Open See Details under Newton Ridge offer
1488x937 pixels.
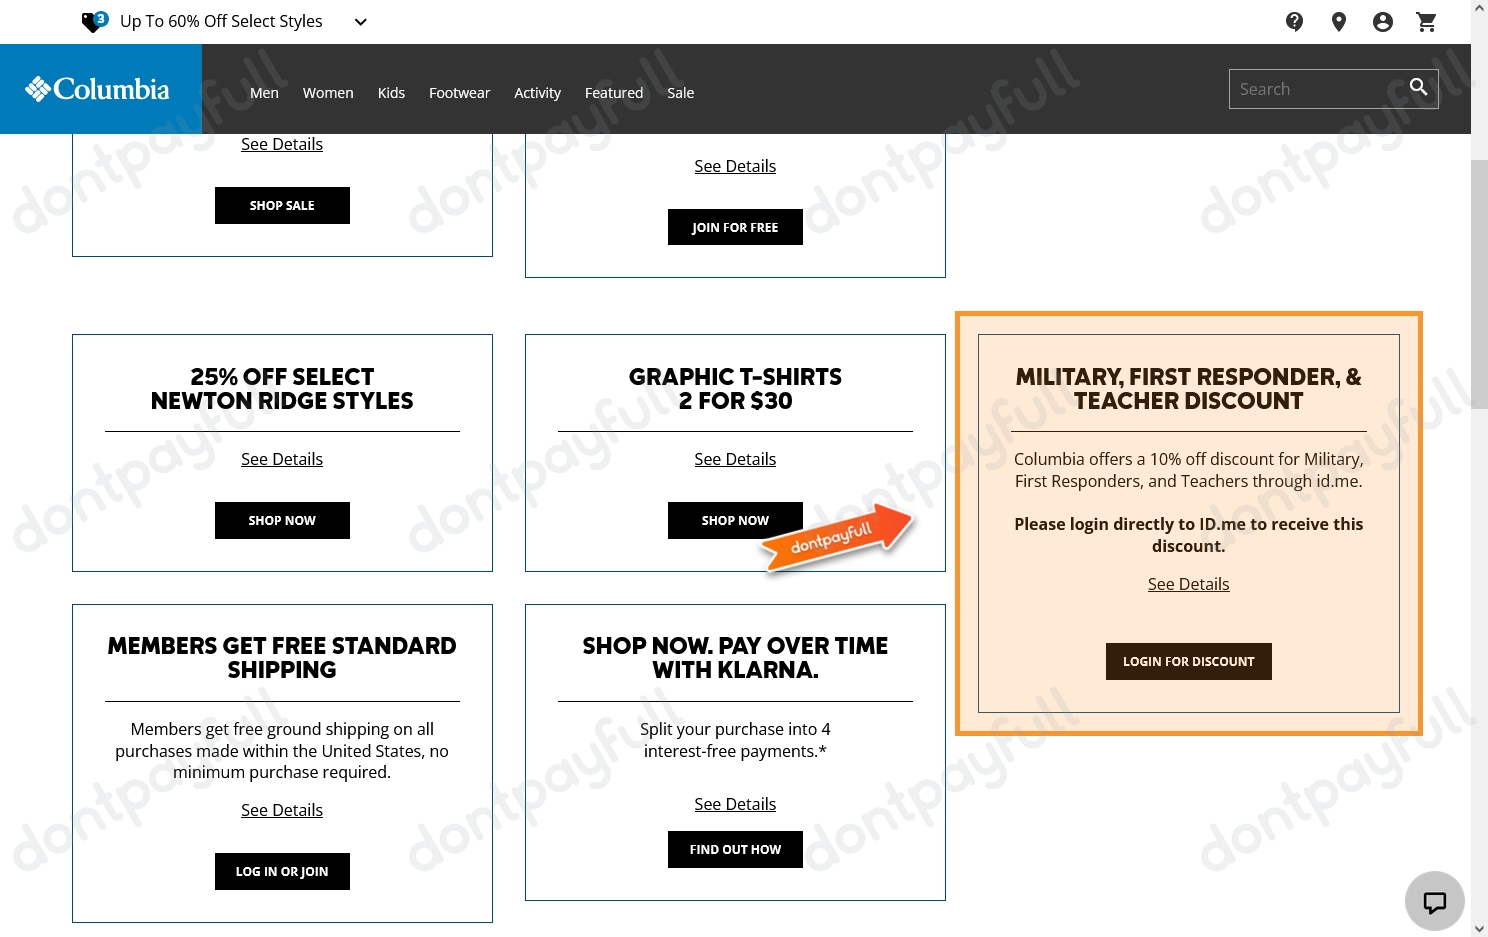tap(282, 458)
